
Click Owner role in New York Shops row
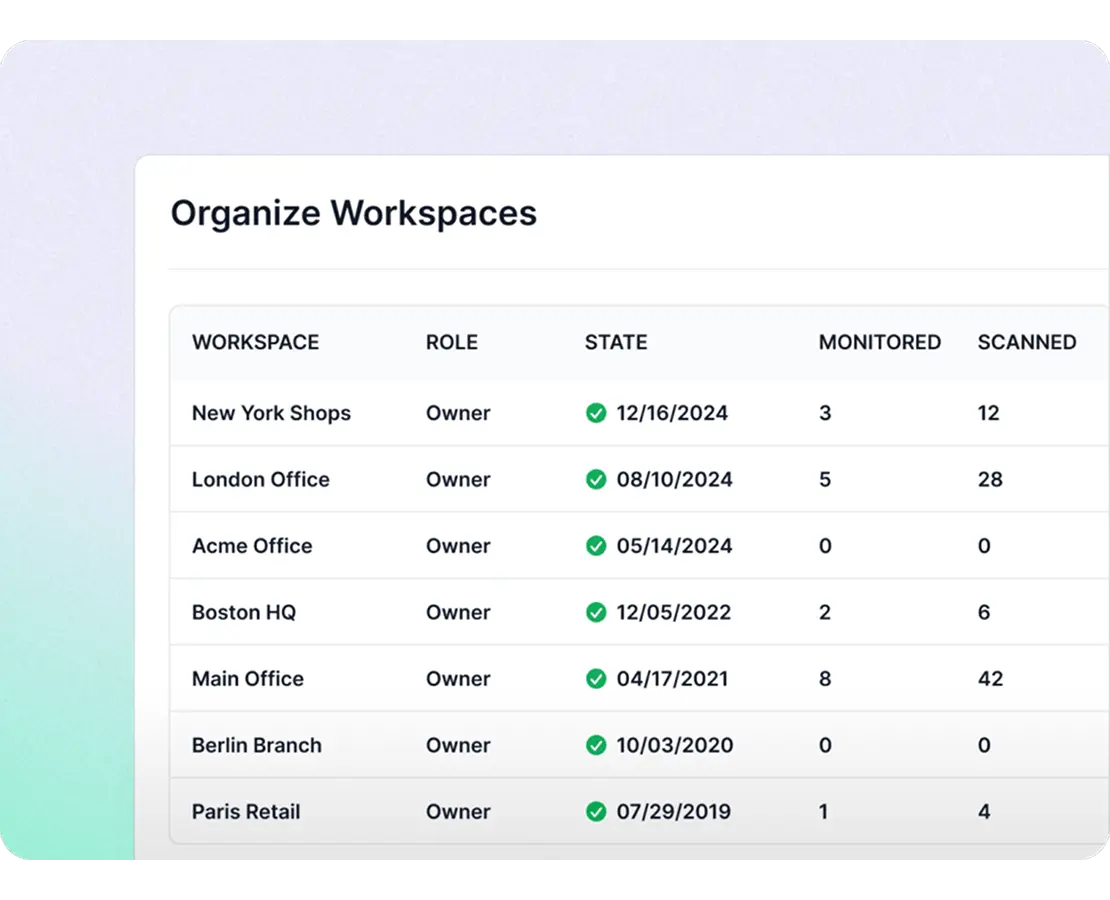pyautogui.click(x=458, y=413)
